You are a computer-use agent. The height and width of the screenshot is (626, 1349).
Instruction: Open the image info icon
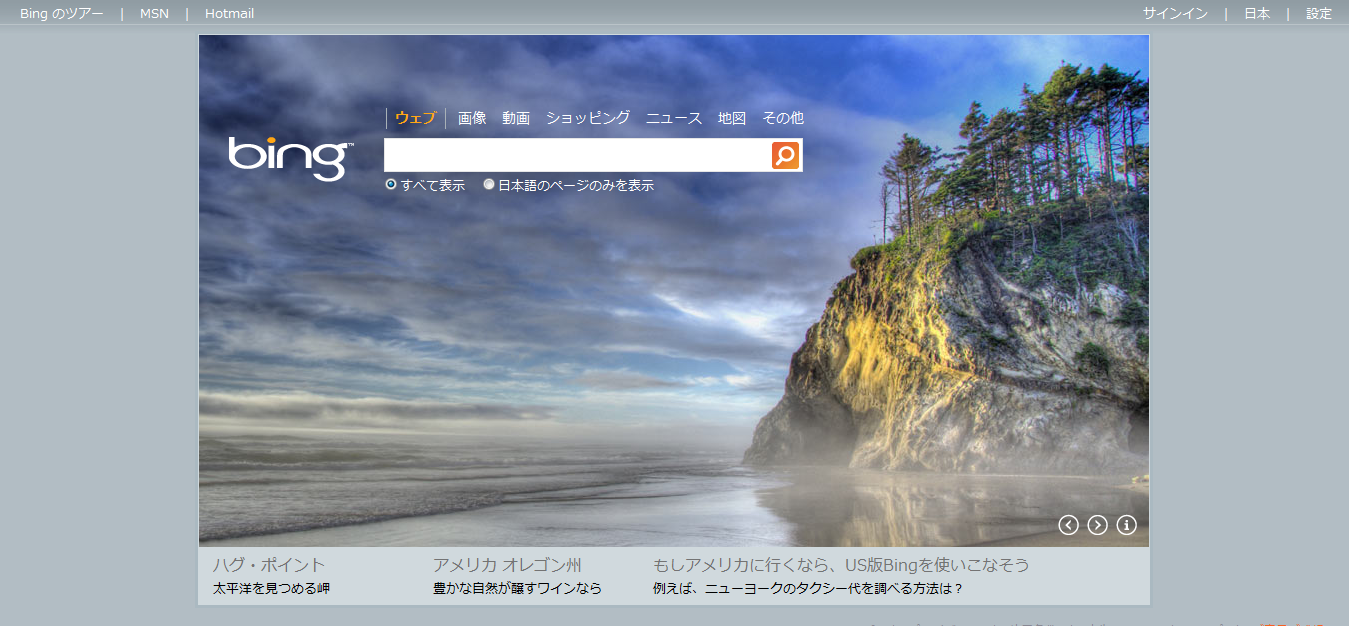(1126, 525)
